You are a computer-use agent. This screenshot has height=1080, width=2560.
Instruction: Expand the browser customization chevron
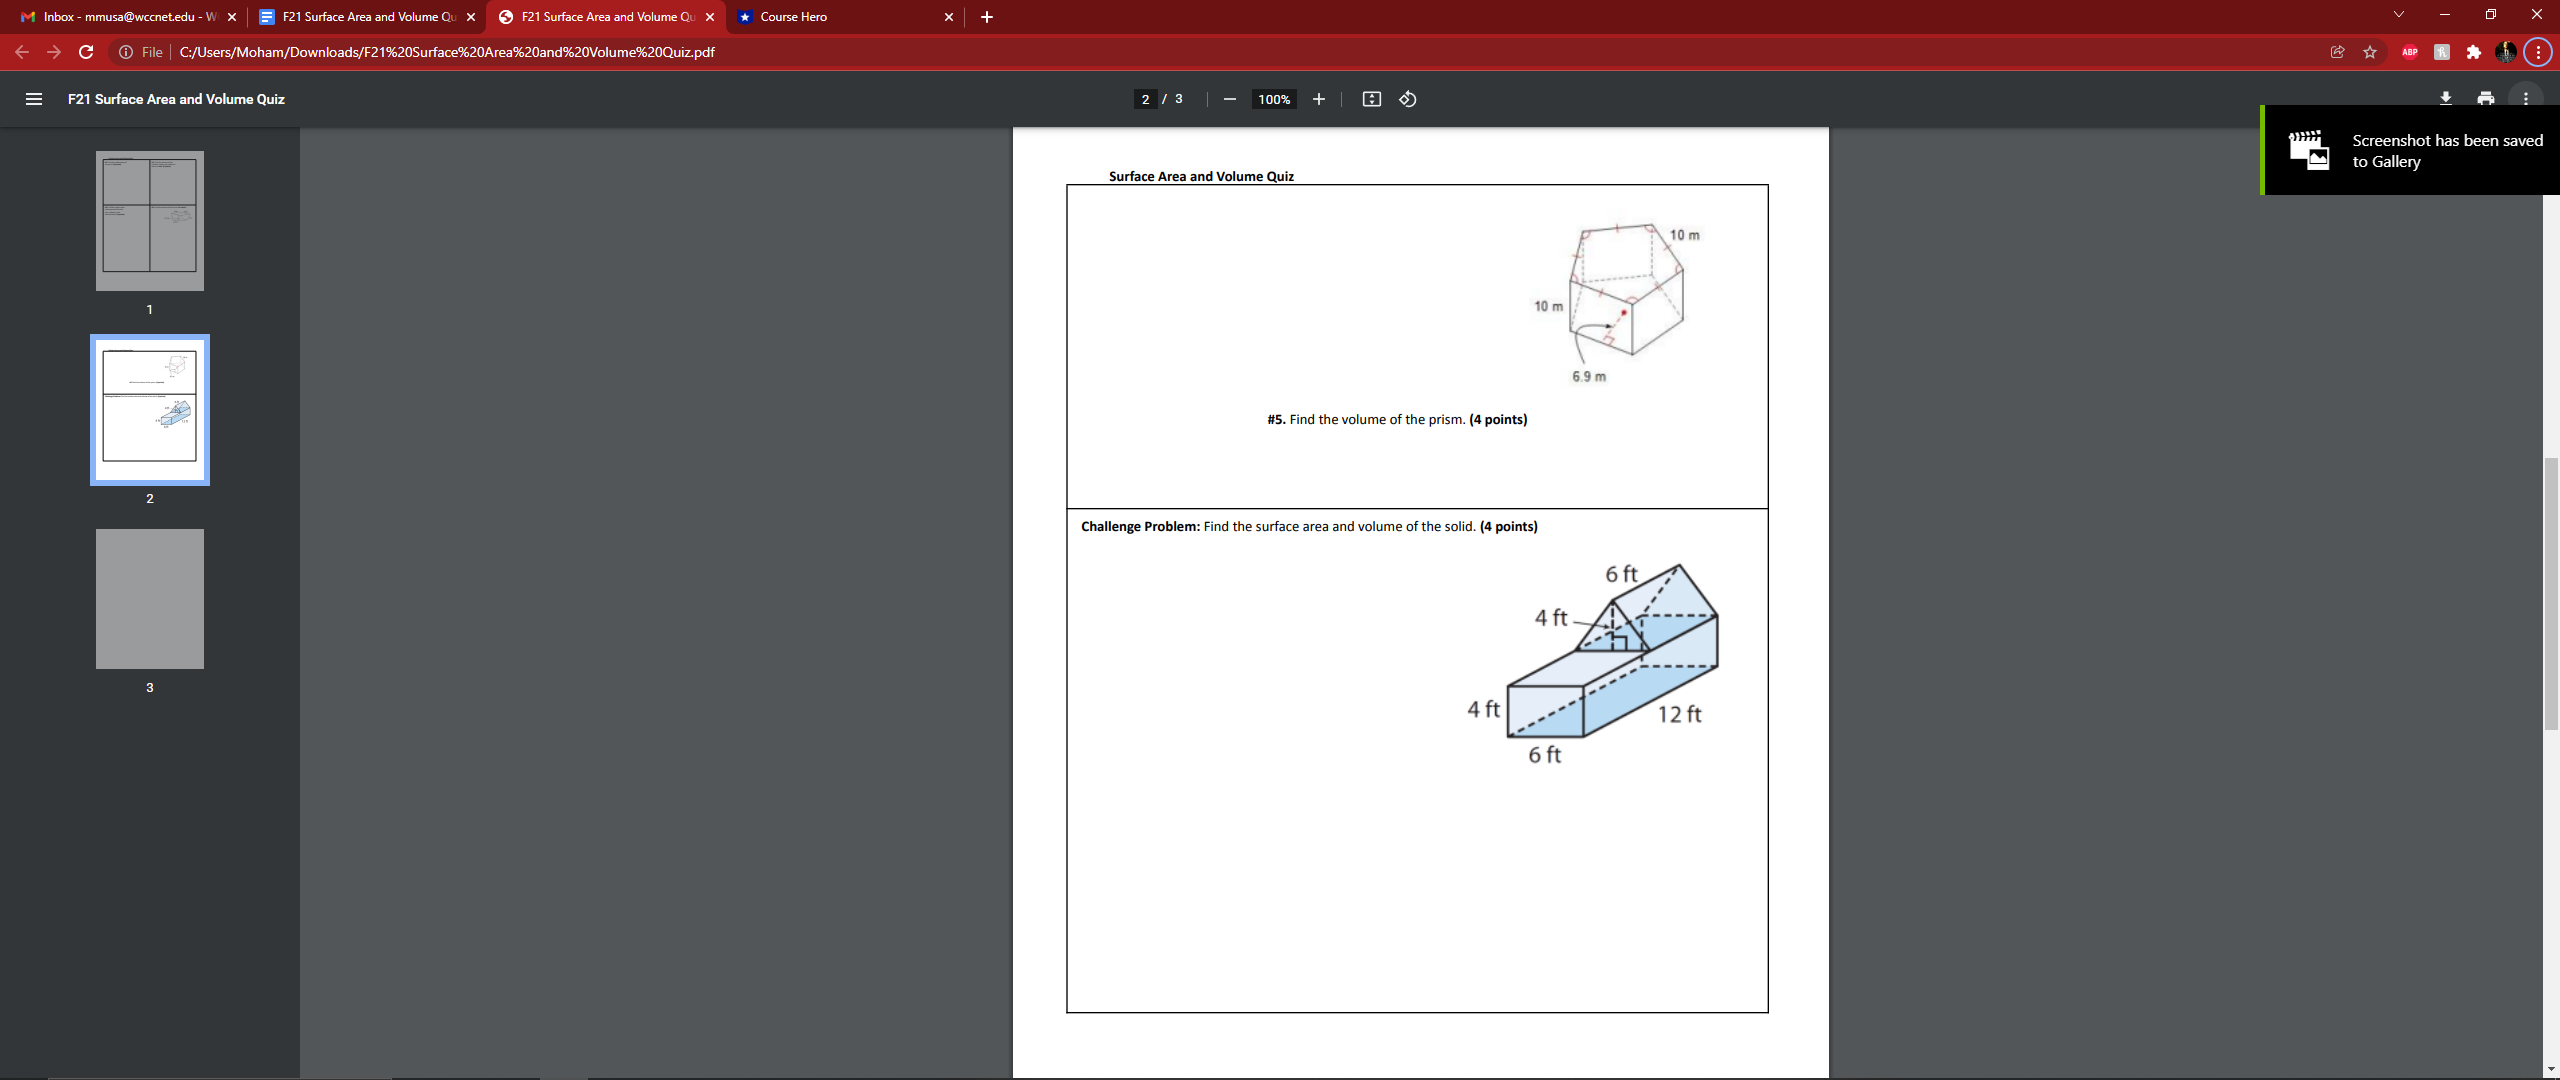2398,14
